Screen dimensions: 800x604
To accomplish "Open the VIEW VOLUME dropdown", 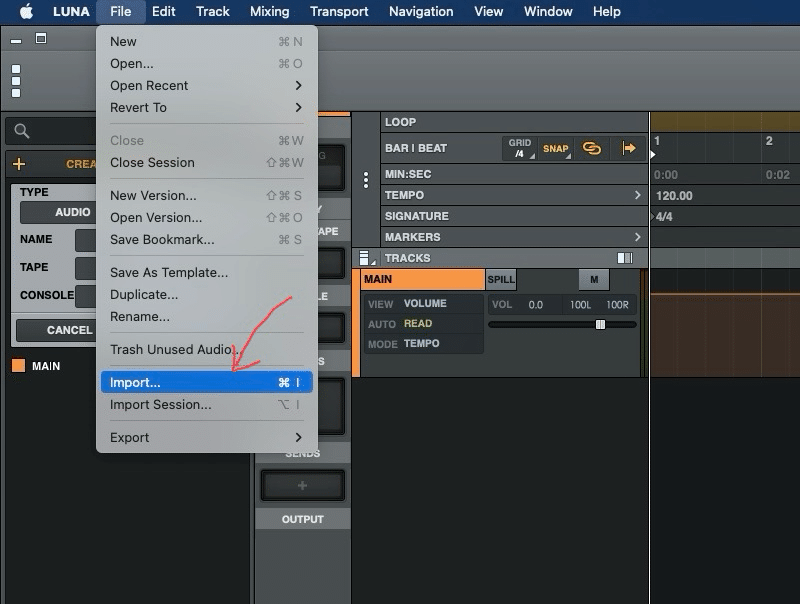I will [424, 304].
